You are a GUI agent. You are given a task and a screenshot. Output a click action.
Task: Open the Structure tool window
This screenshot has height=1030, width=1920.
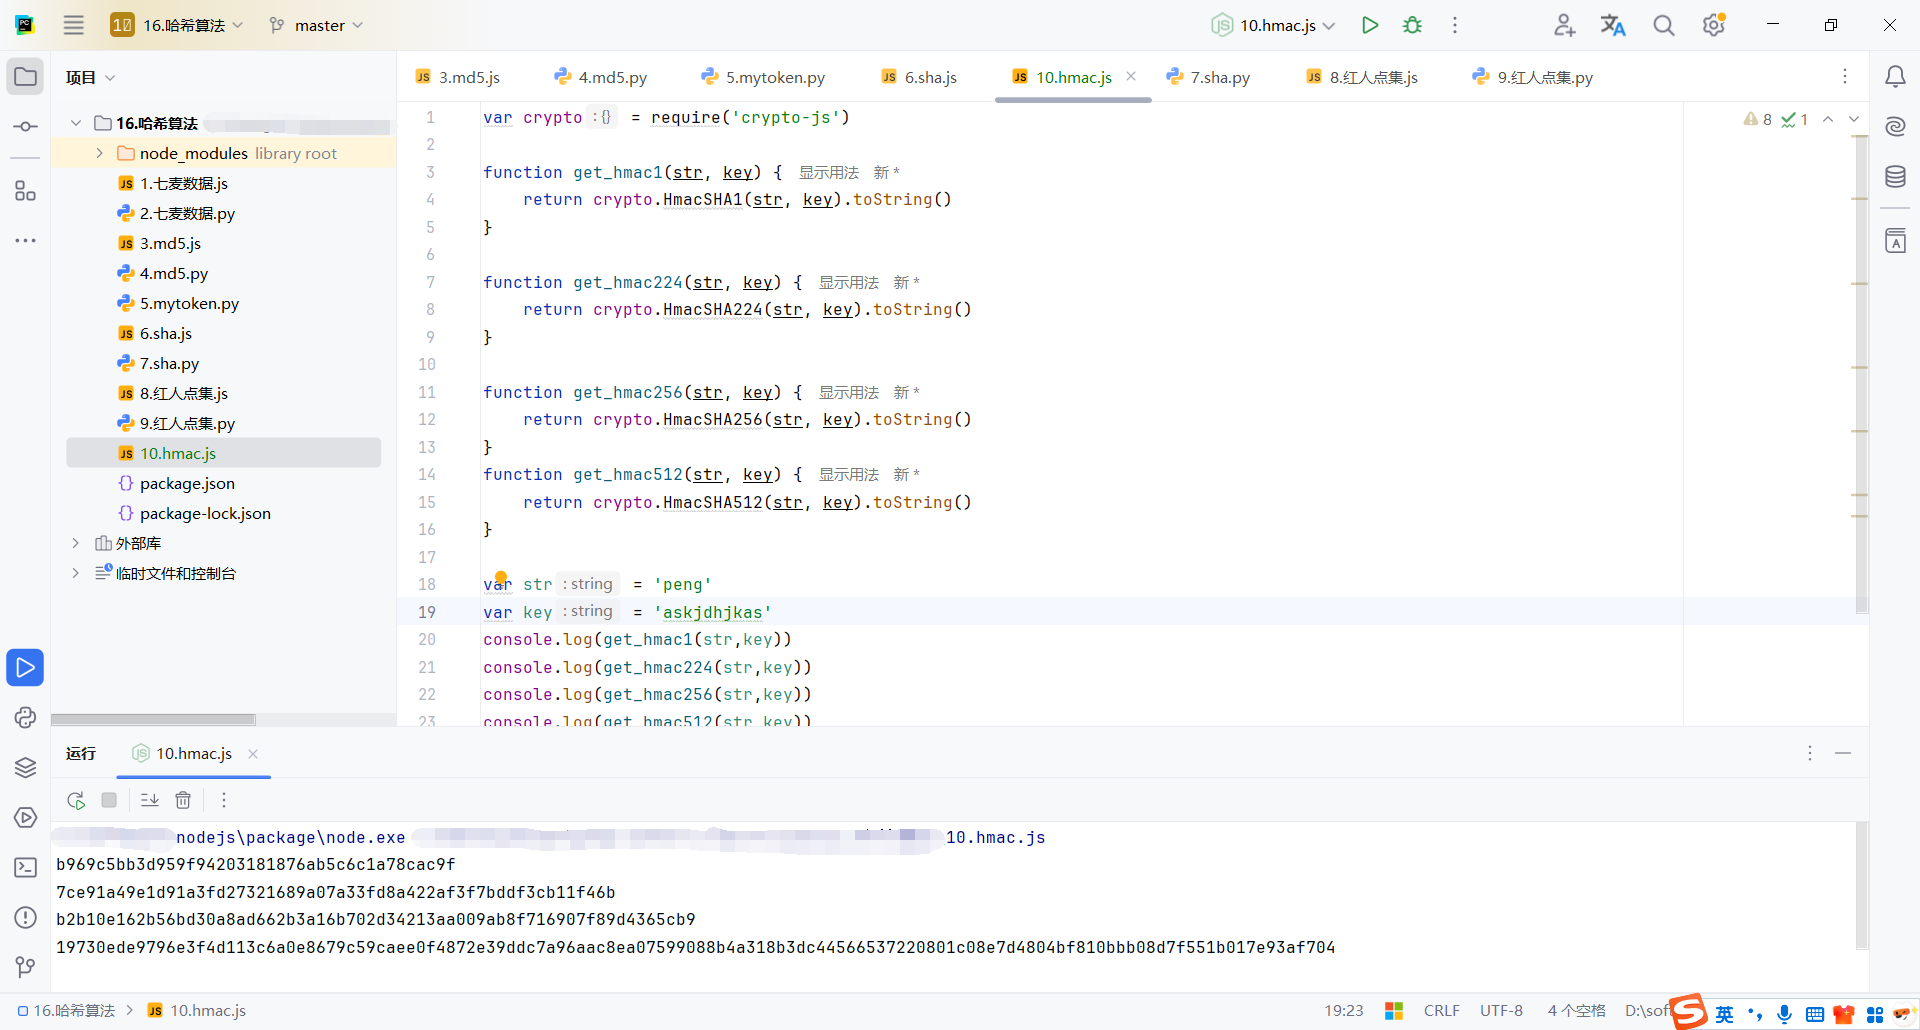tap(25, 191)
